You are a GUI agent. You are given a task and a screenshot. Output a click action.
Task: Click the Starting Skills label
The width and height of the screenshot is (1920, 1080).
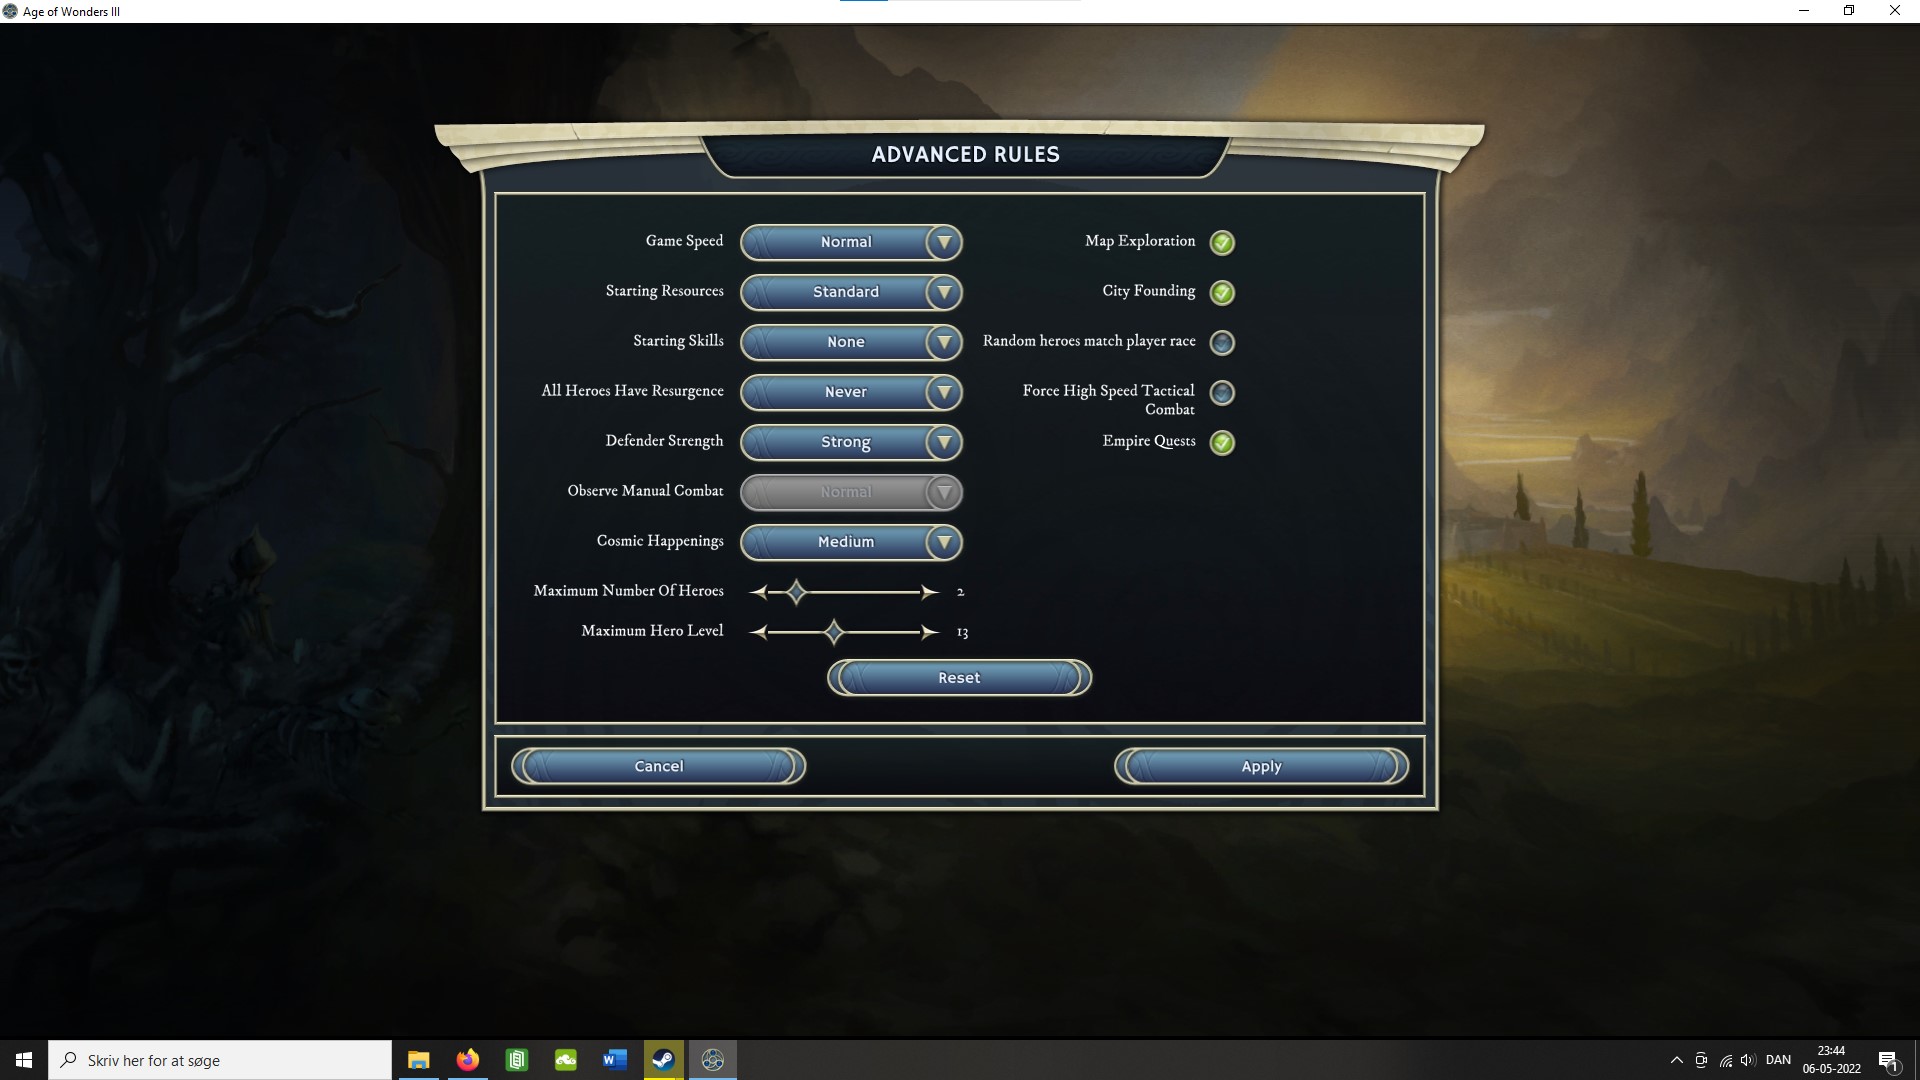pos(678,341)
